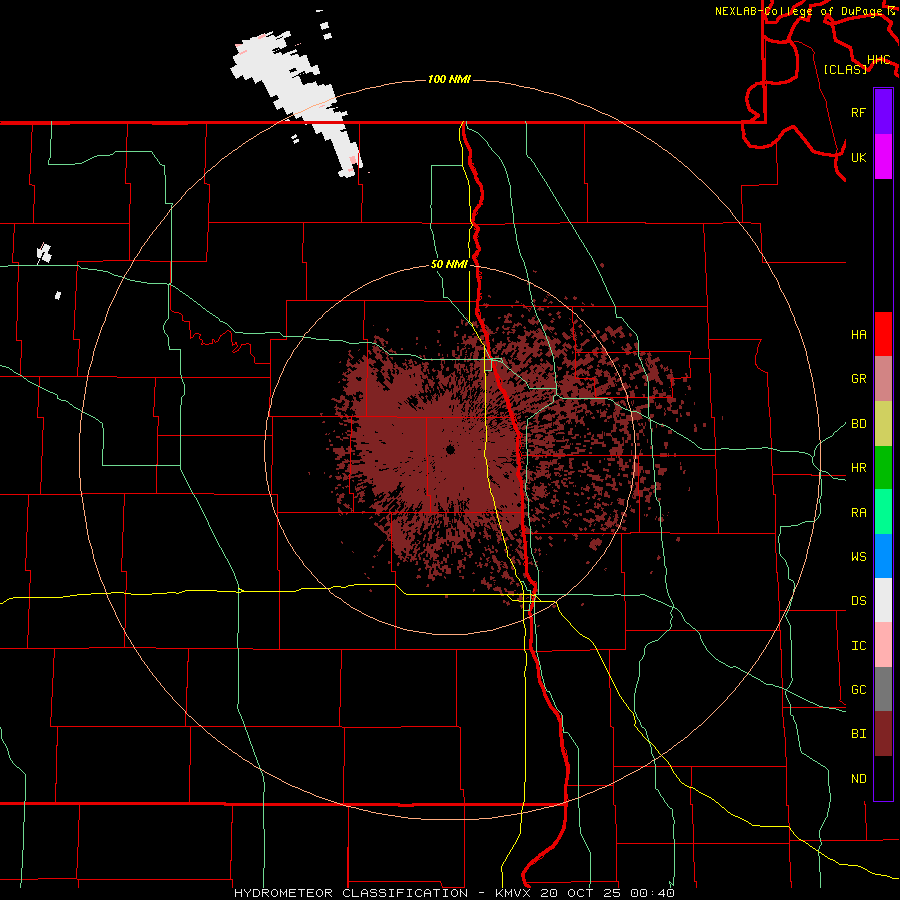Image resolution: width=900 pixels, height=900 pixels.
Task: Click the WS blue legend swatch
Action: pyautogui.click(x=883, y=556)
